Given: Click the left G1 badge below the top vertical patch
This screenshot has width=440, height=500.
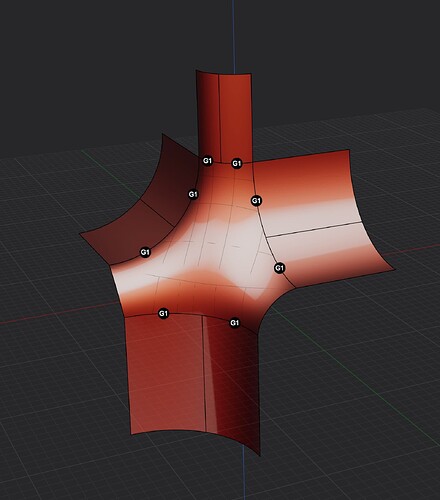Looking at the screenshot, I should pyautogui.click(x=207, y=161).
